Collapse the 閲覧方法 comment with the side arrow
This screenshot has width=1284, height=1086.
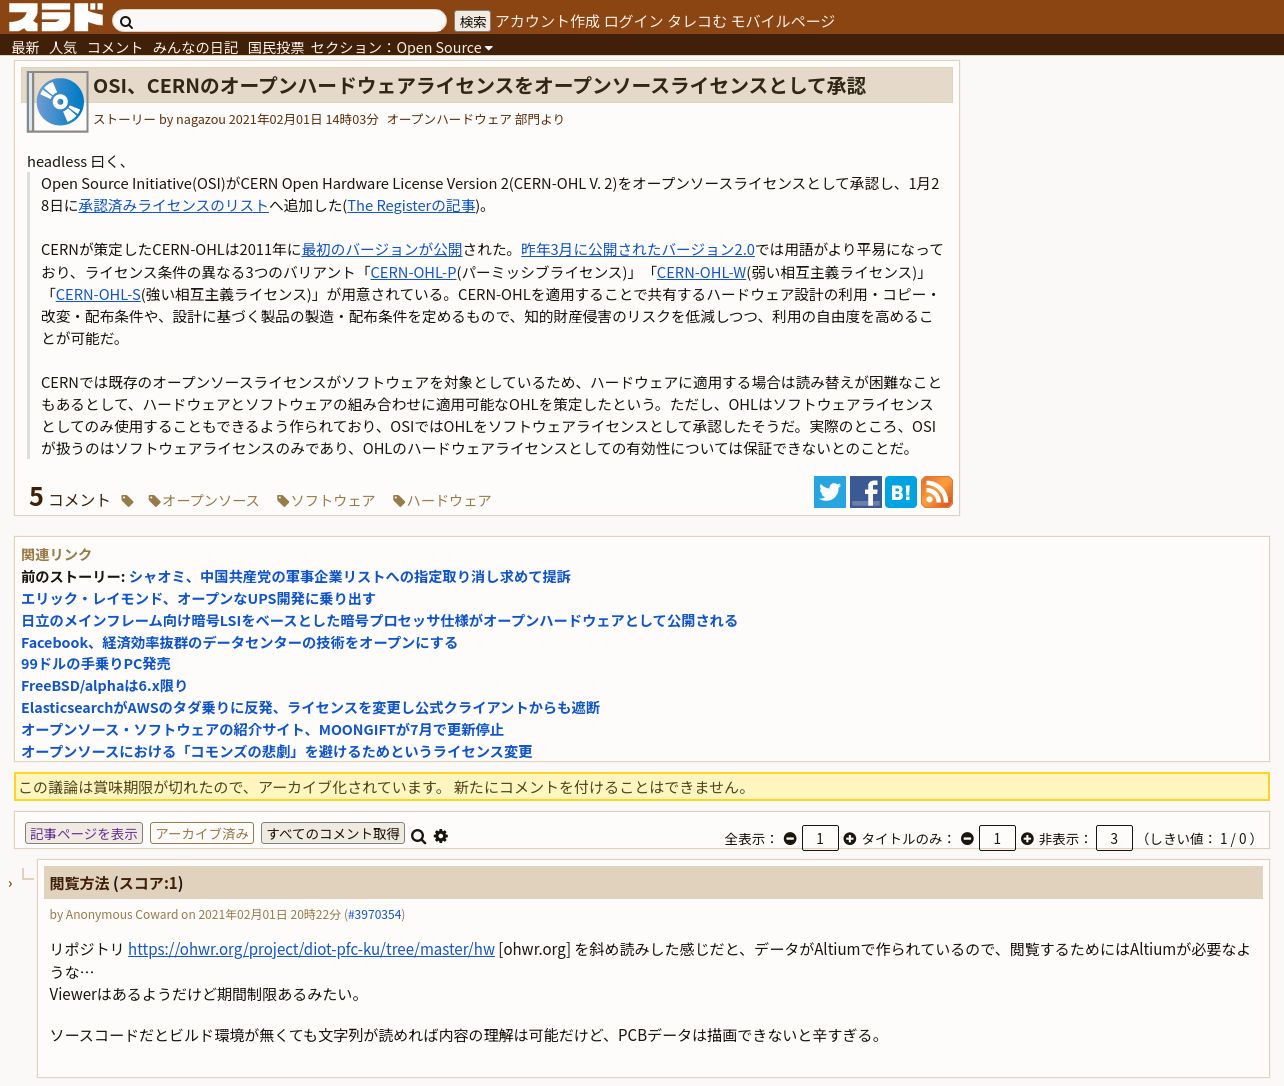point(10,883)
